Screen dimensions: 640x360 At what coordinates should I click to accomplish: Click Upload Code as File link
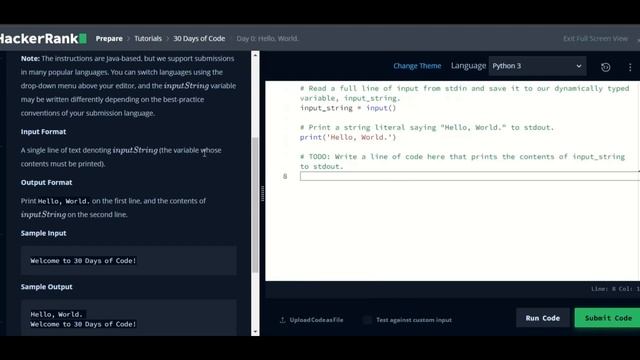pyautogui.click(x=316, y=320)
